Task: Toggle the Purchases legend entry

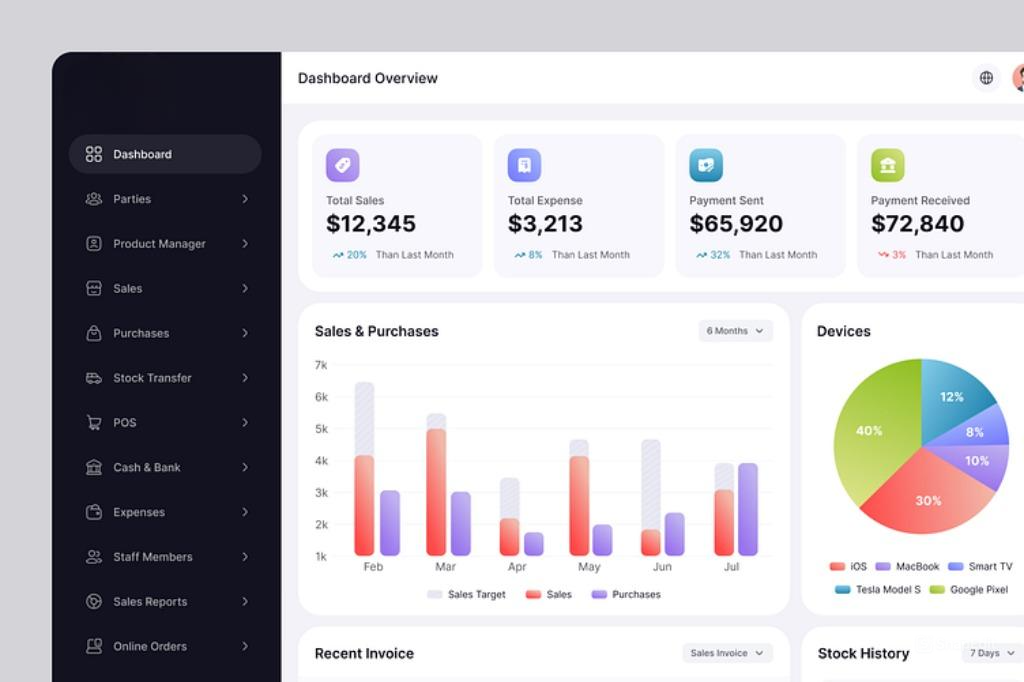Action: pos(625,594)
